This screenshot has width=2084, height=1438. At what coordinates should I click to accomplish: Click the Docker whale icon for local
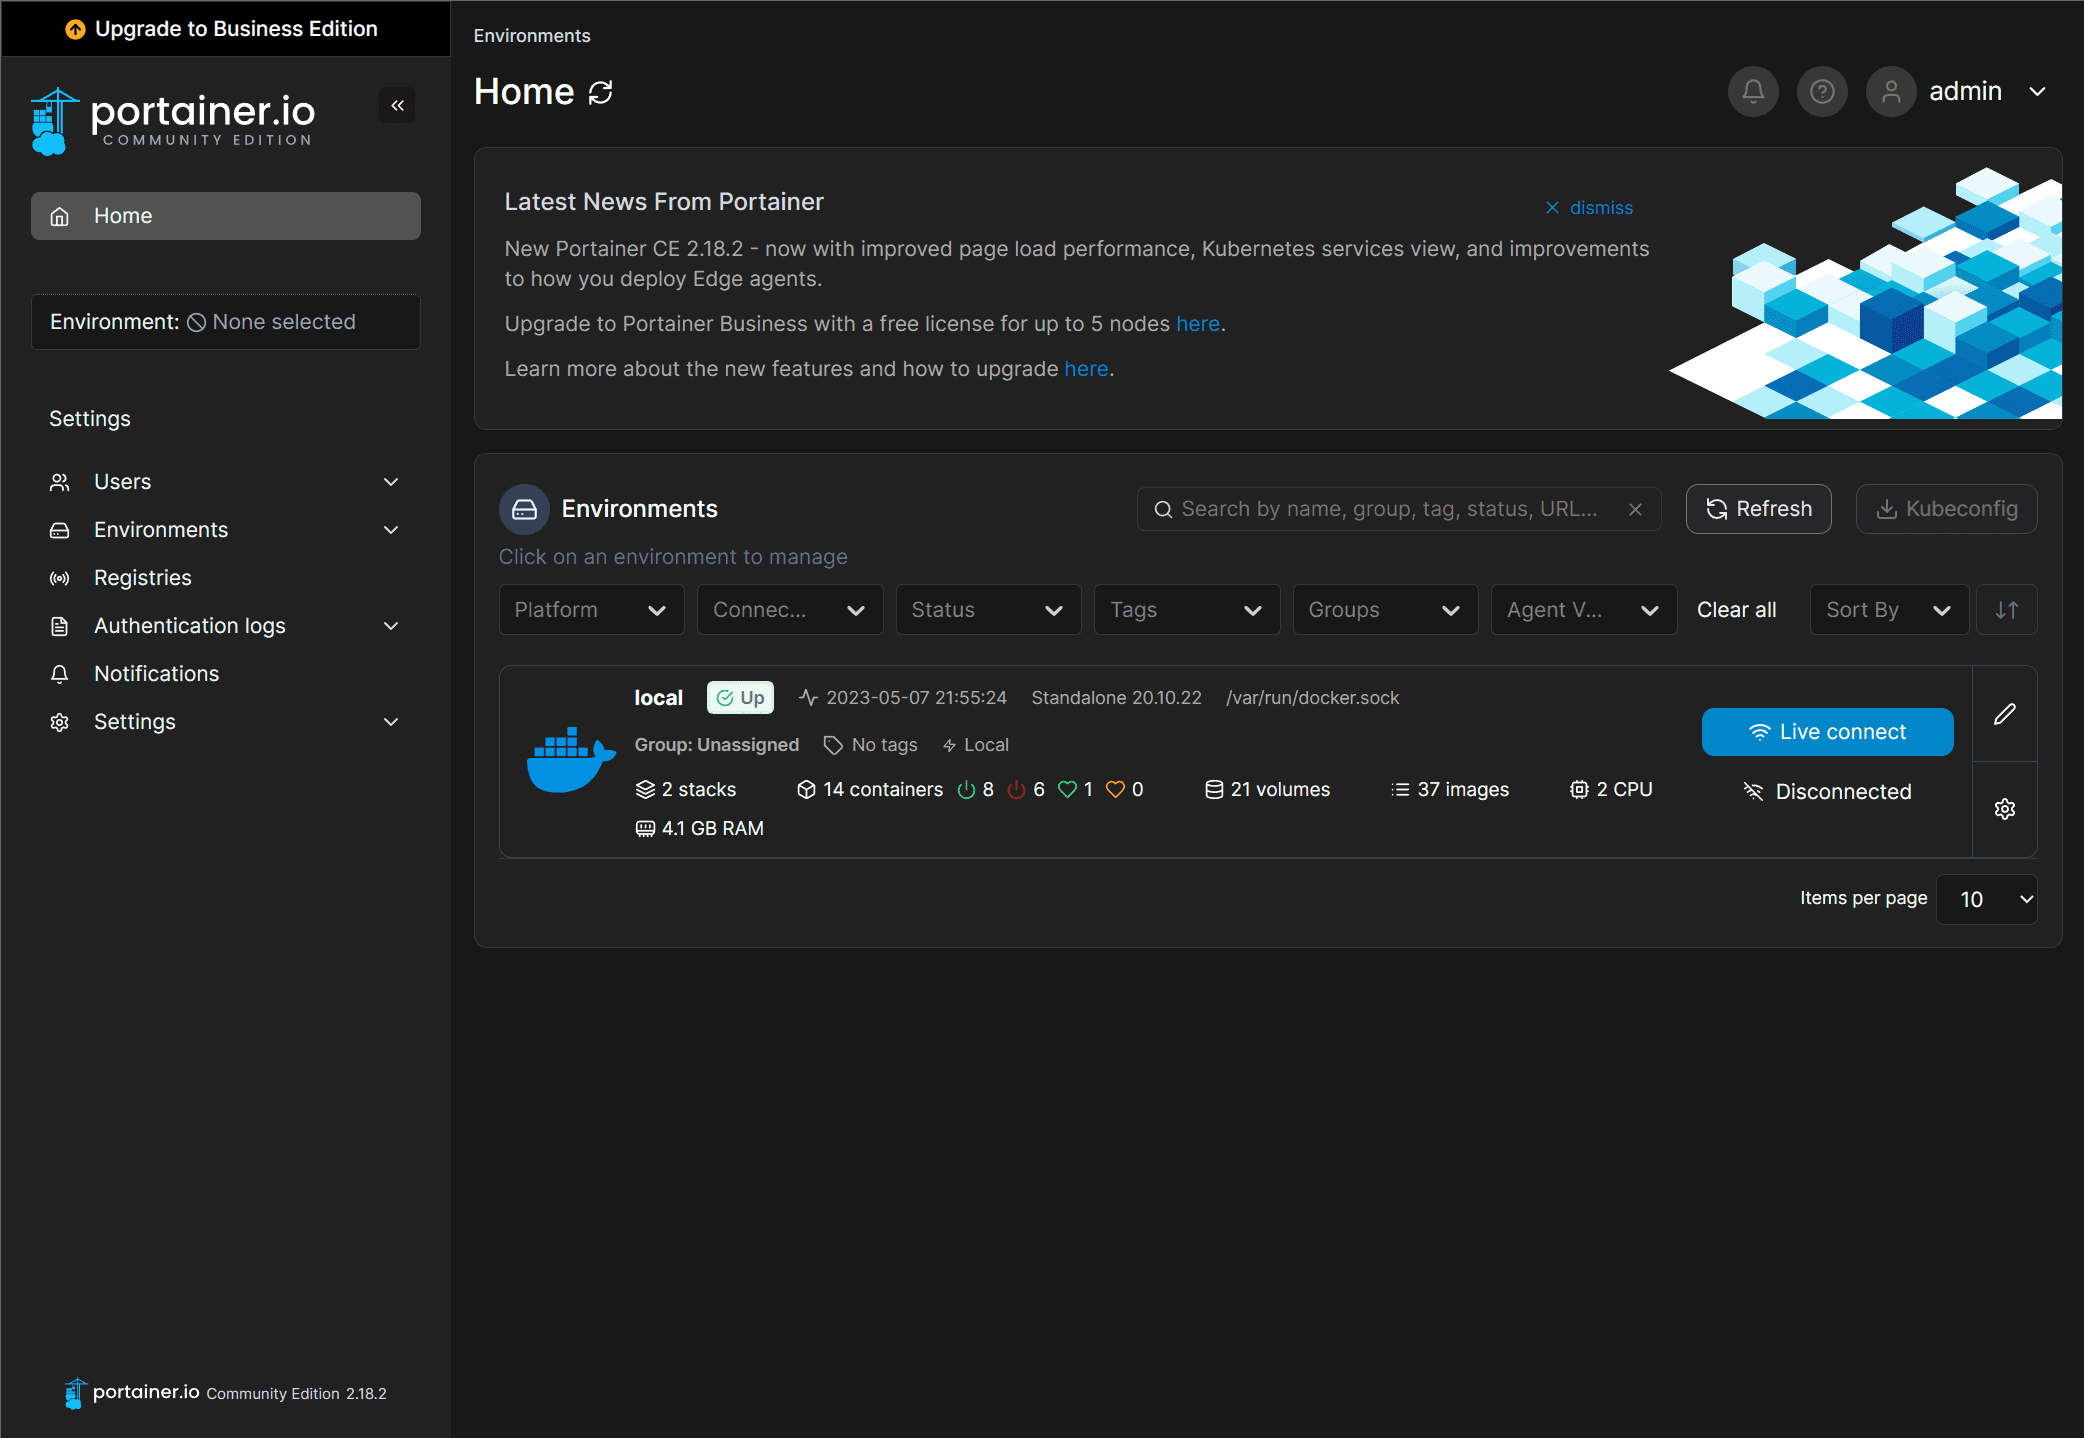coord(570,760)
